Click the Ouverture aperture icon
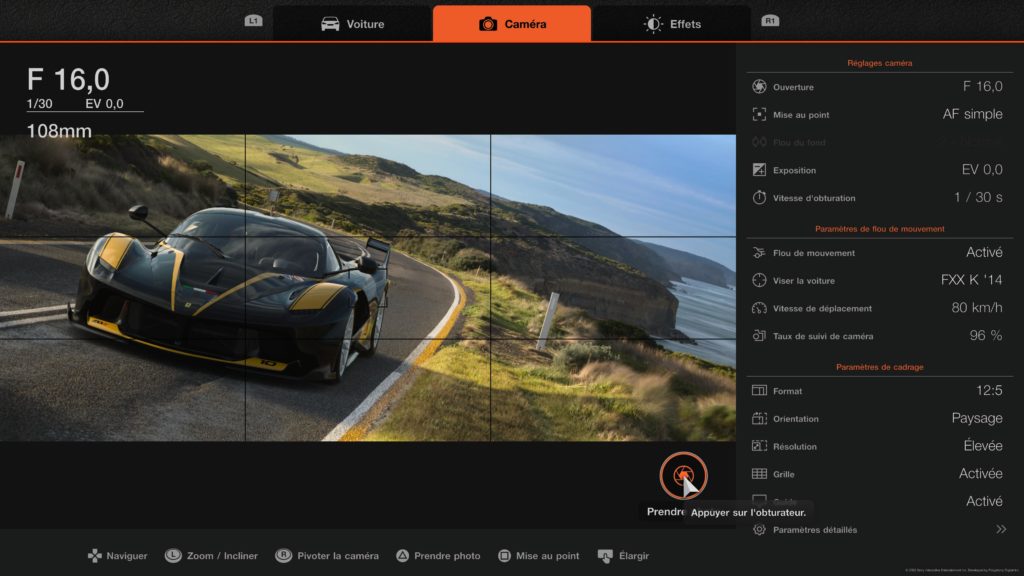 pos(759,87)
